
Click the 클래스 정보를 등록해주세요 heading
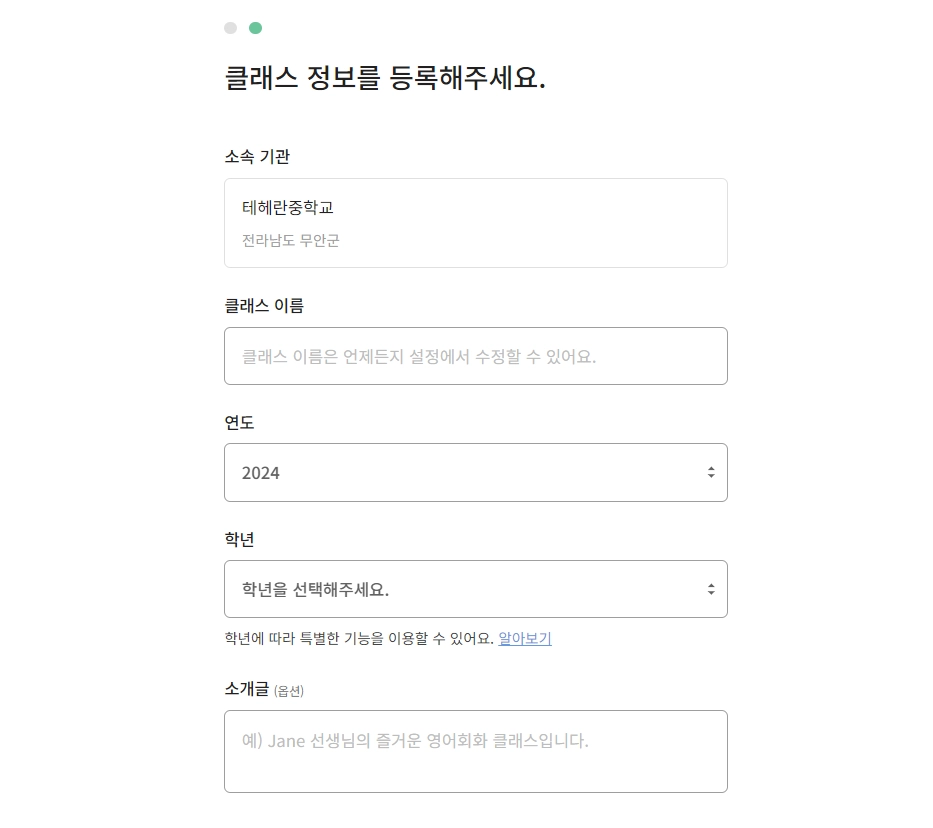click(x=385, y=79)
